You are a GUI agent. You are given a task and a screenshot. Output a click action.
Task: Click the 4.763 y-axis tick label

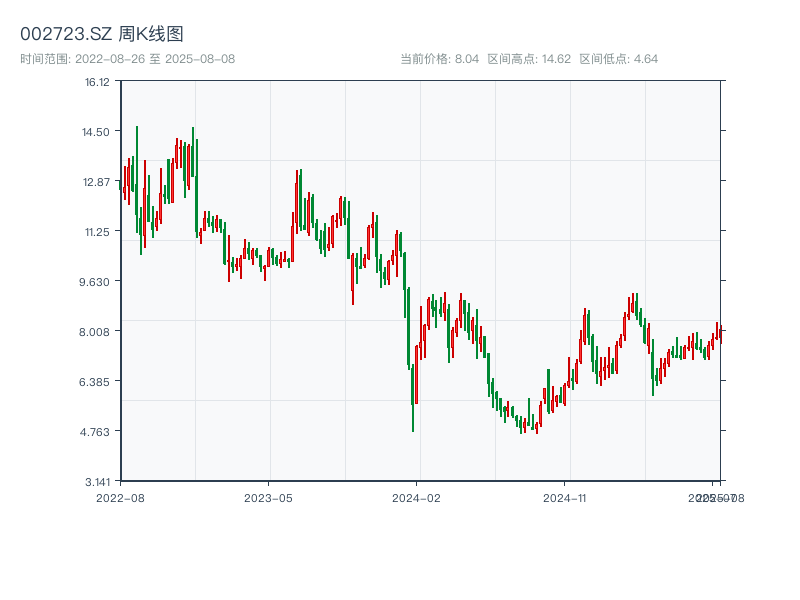pyautogui.click(x=97, y=432)
